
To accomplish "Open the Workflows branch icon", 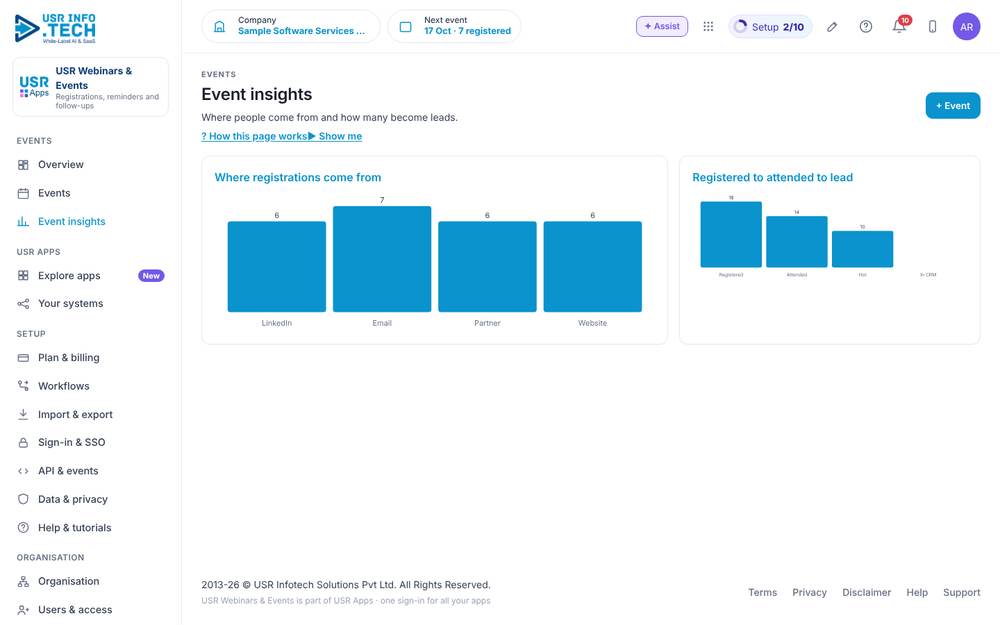I will click(23, 386).
